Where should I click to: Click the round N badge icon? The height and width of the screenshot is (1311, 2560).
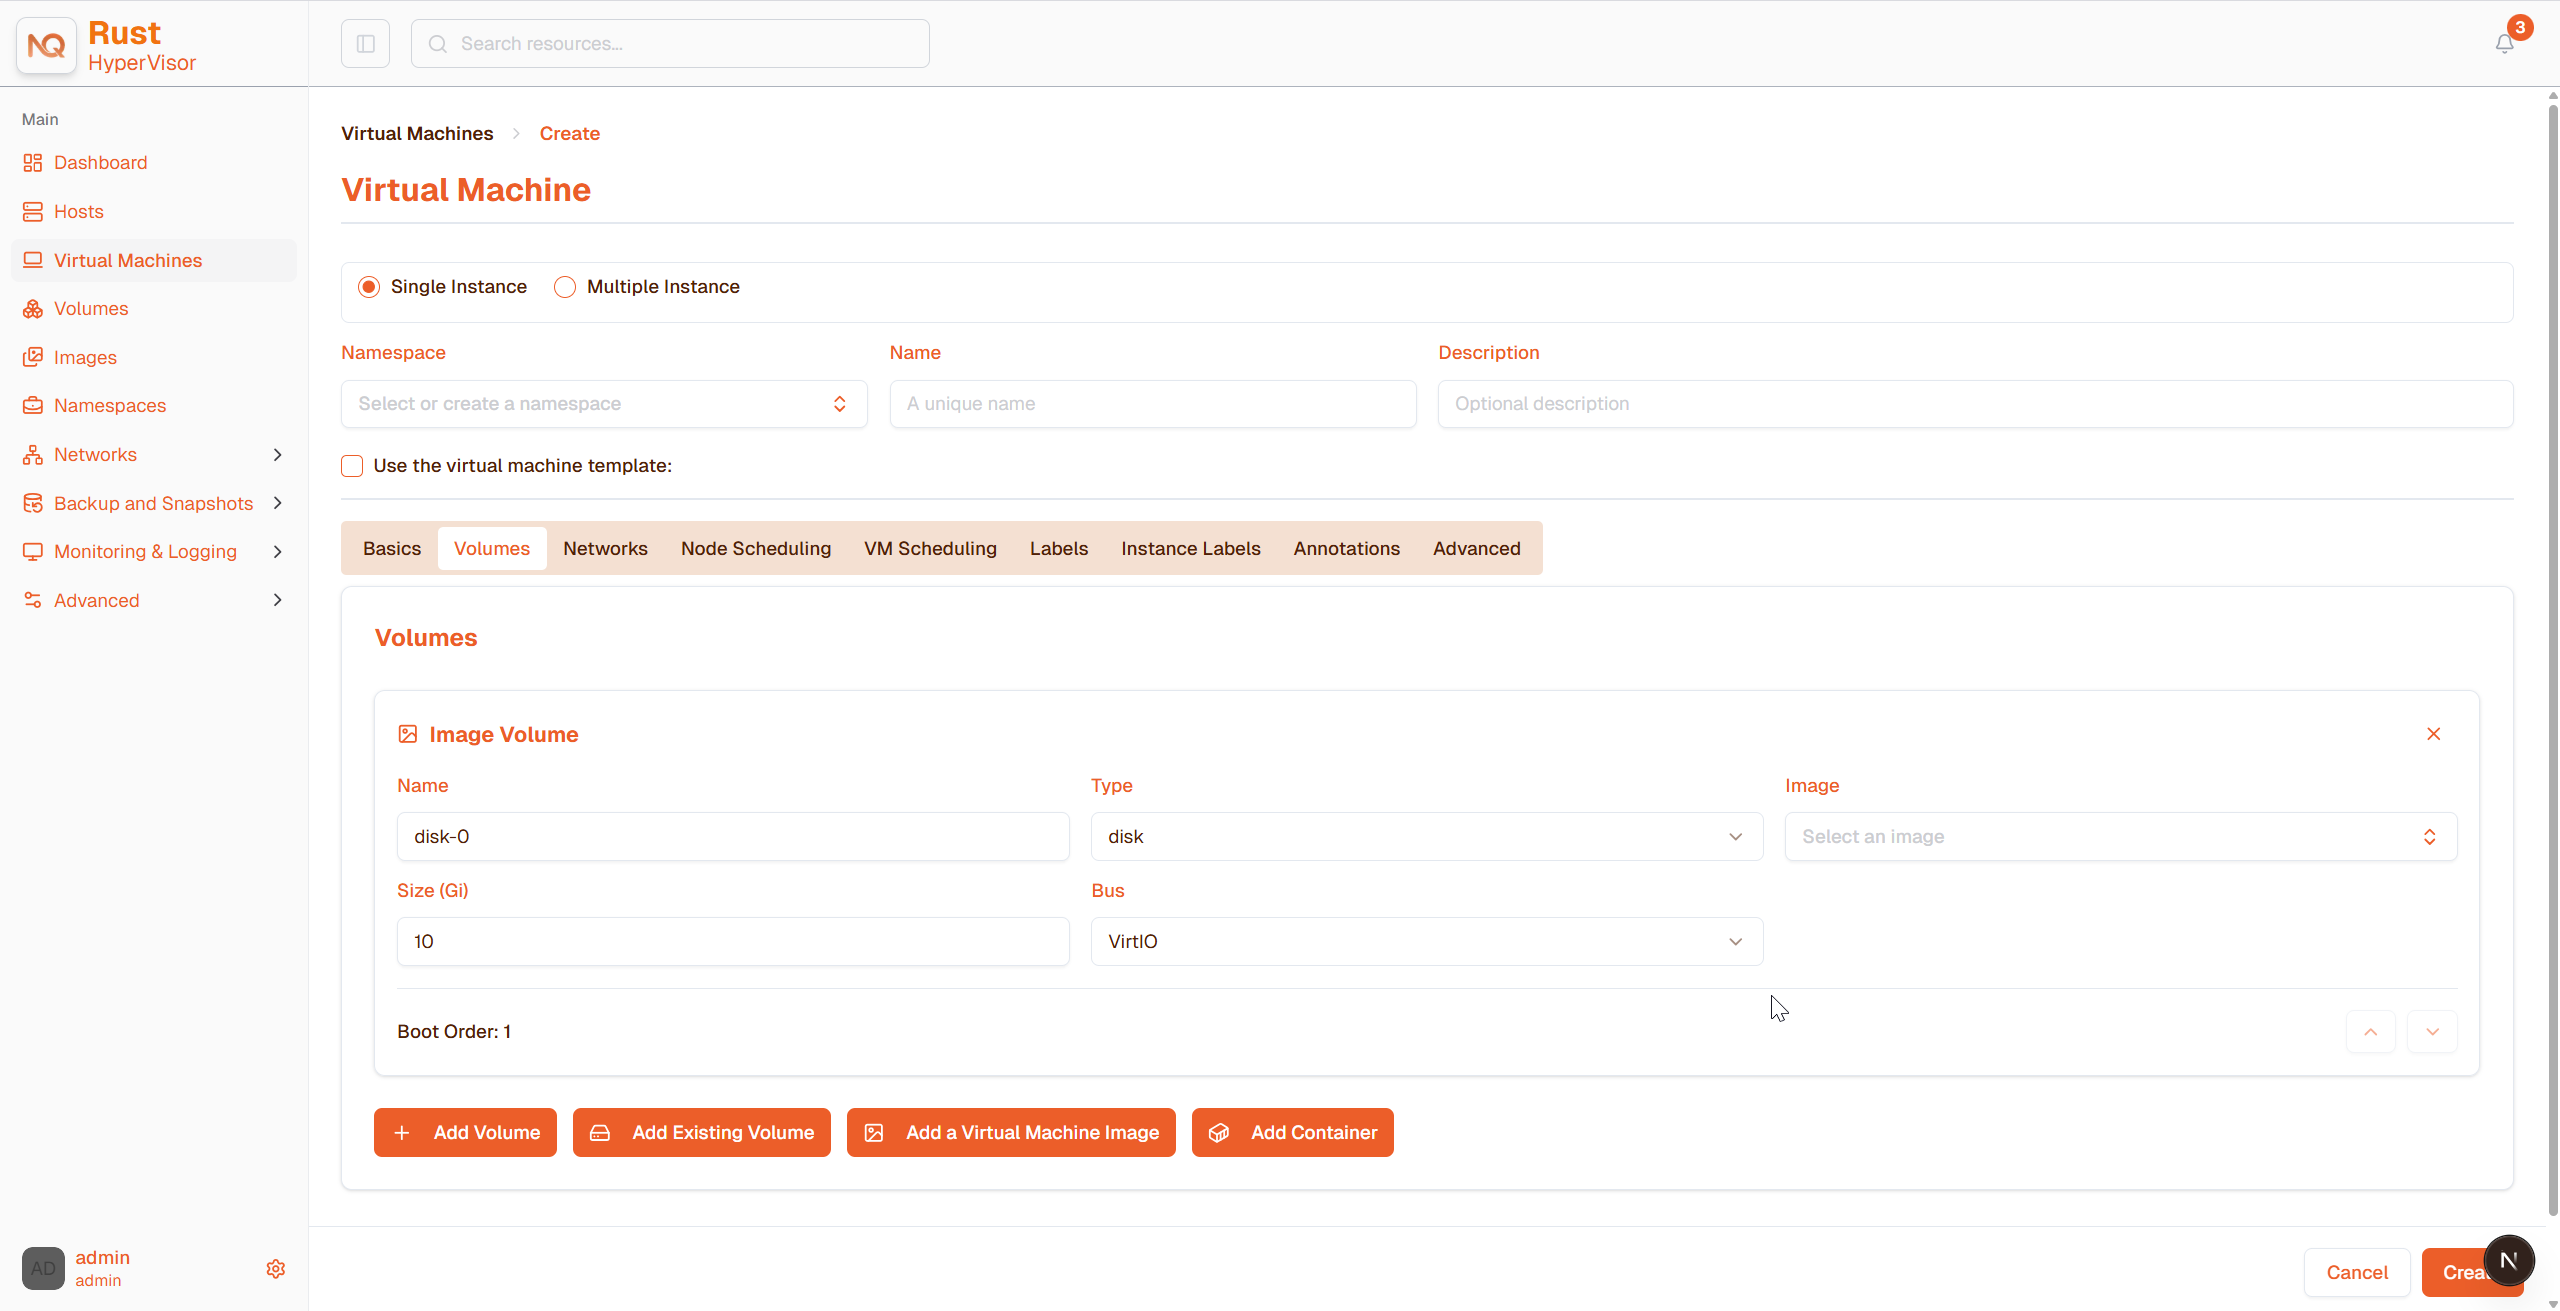(x=2509, y=1260)
